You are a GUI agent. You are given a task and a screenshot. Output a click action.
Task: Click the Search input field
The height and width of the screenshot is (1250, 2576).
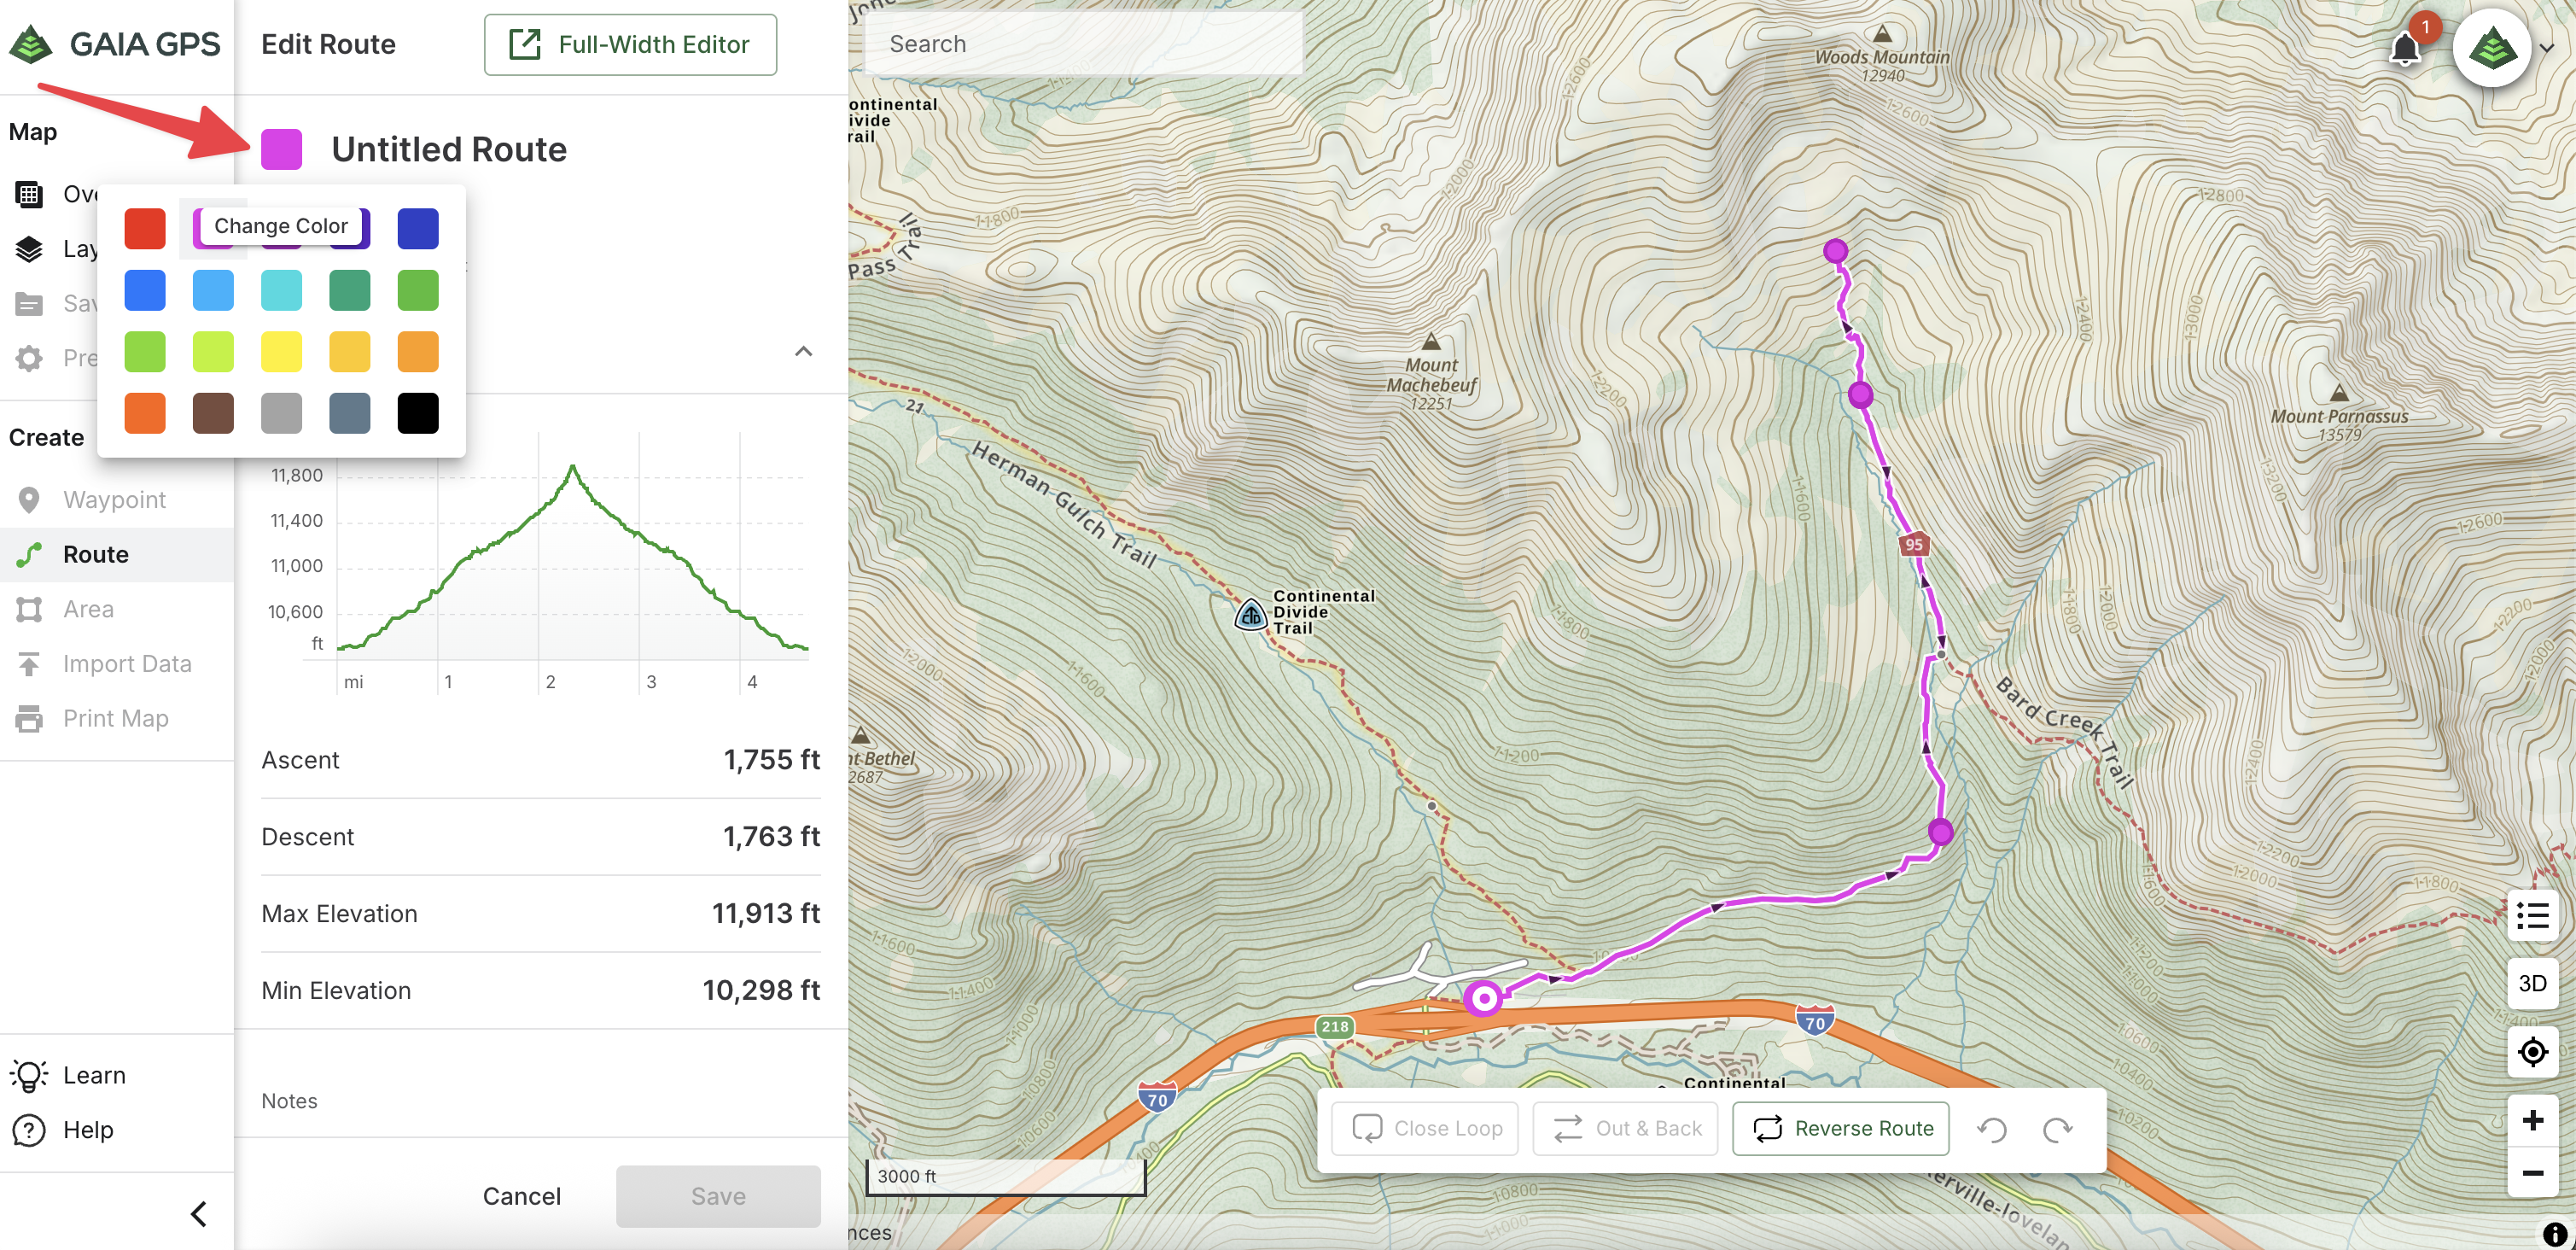click(x=1082, y=44)
